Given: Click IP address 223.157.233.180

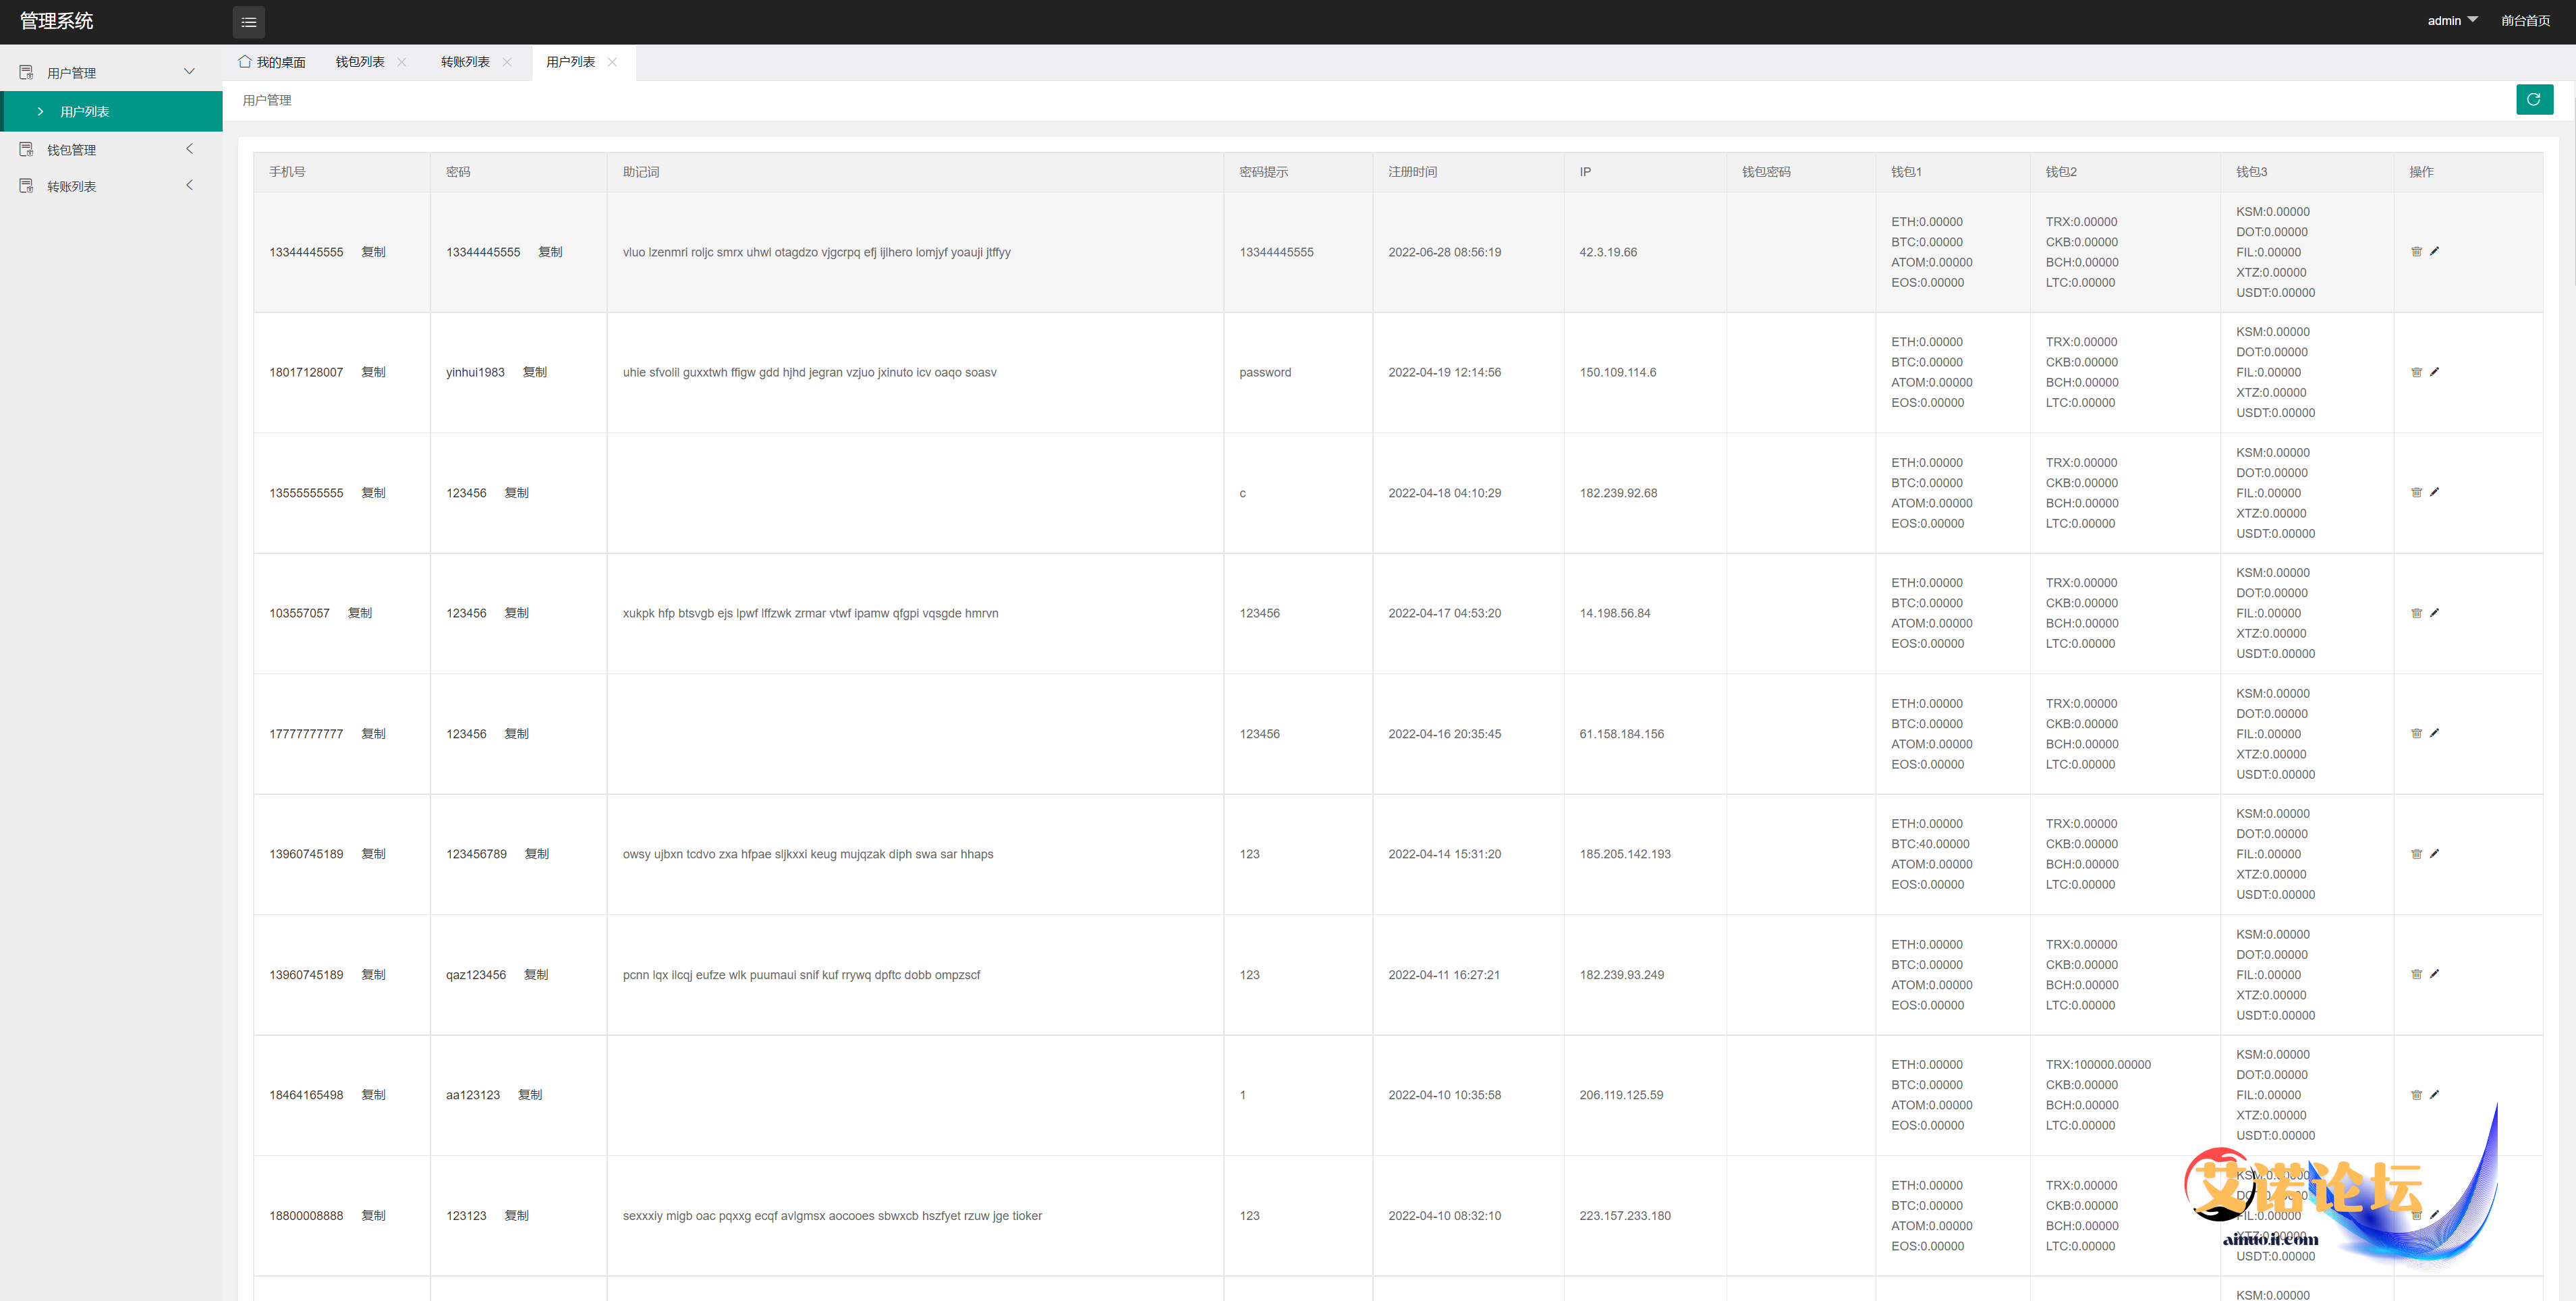Looking at the screenshot, I should click(1625, 1216).
